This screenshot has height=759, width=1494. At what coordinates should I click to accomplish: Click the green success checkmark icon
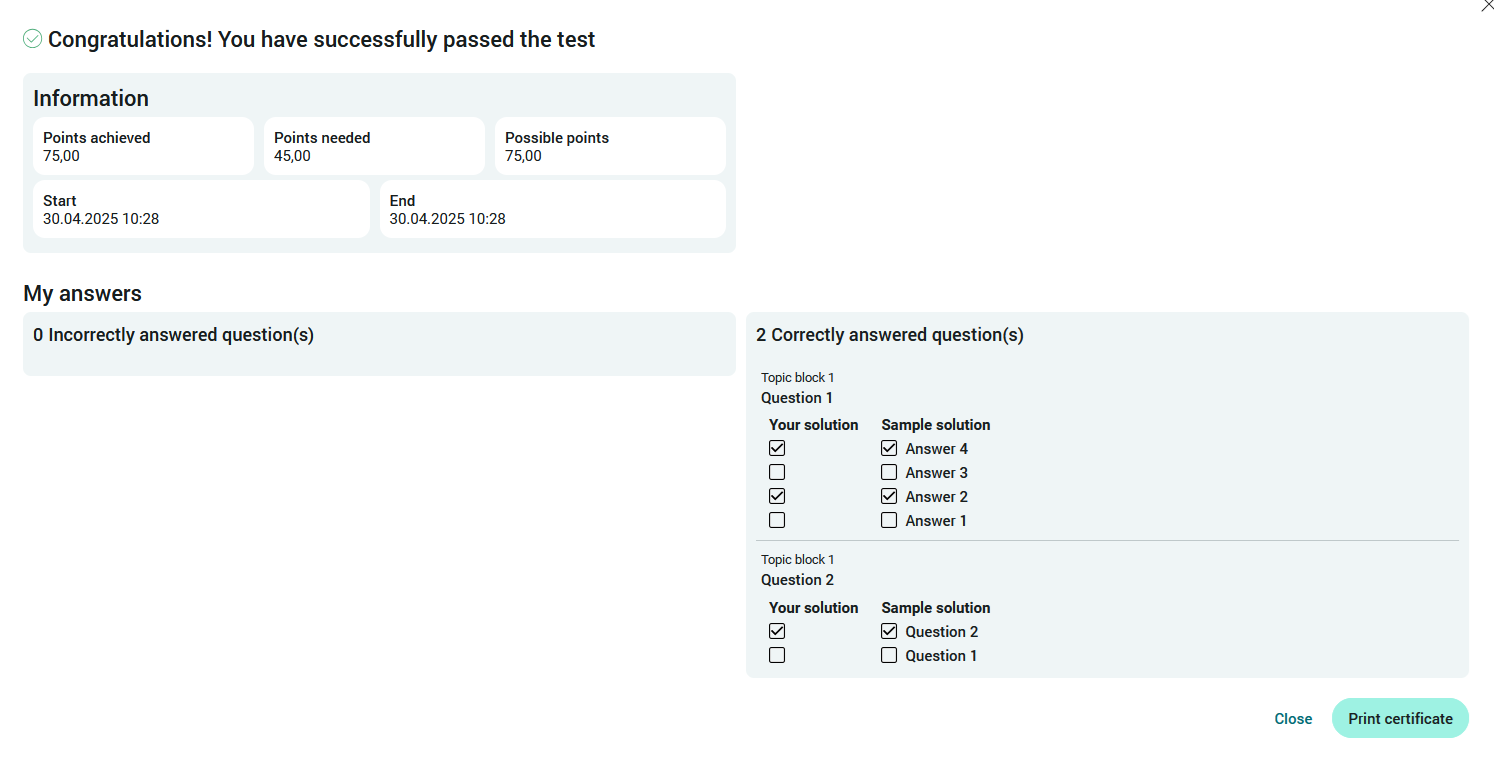click(x=32, y=39)
